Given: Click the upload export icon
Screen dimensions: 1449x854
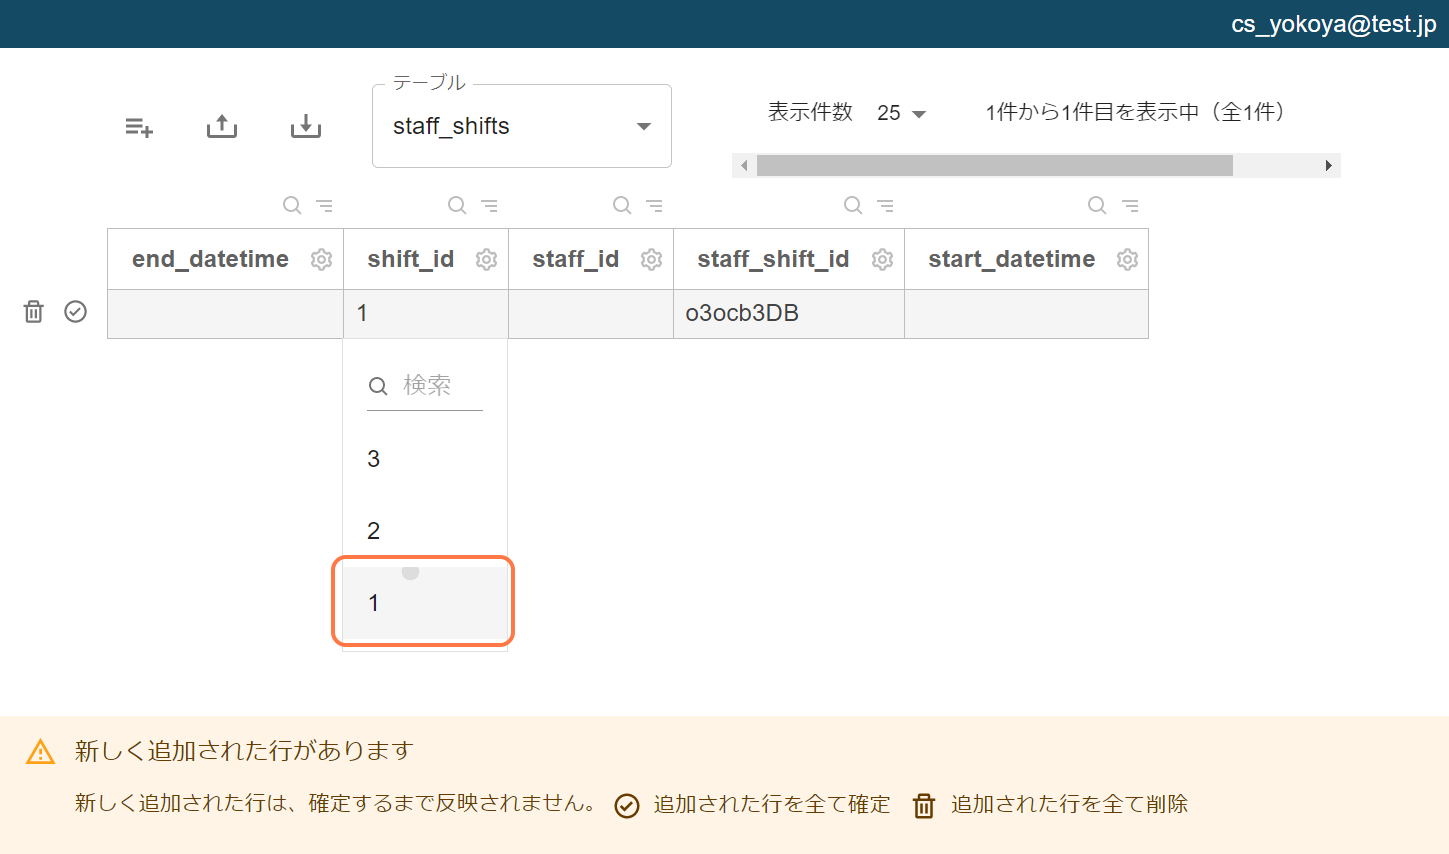Looking at the screenshot, I should (222, 126).
